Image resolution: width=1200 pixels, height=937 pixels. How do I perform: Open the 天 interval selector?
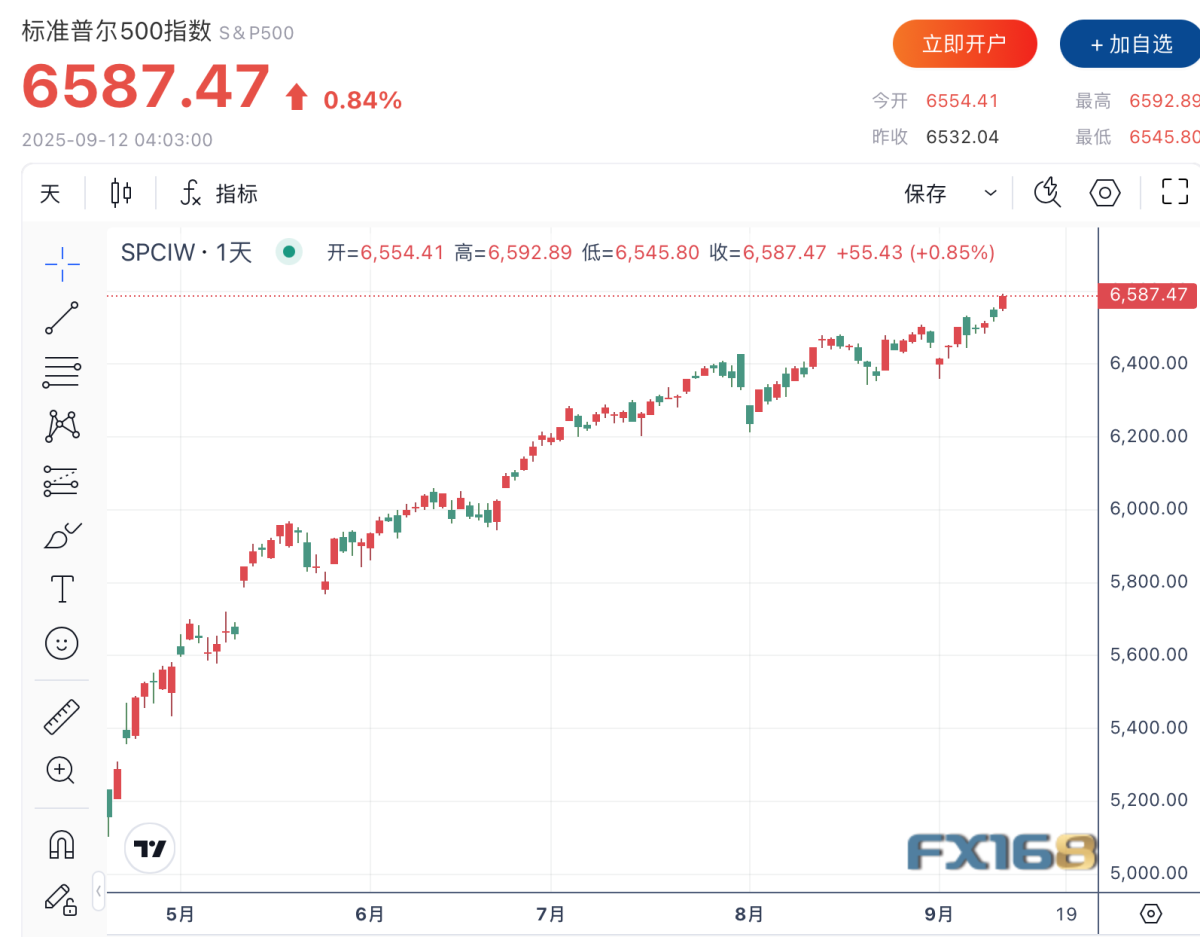pyautogui.click(x=49, y=192)
